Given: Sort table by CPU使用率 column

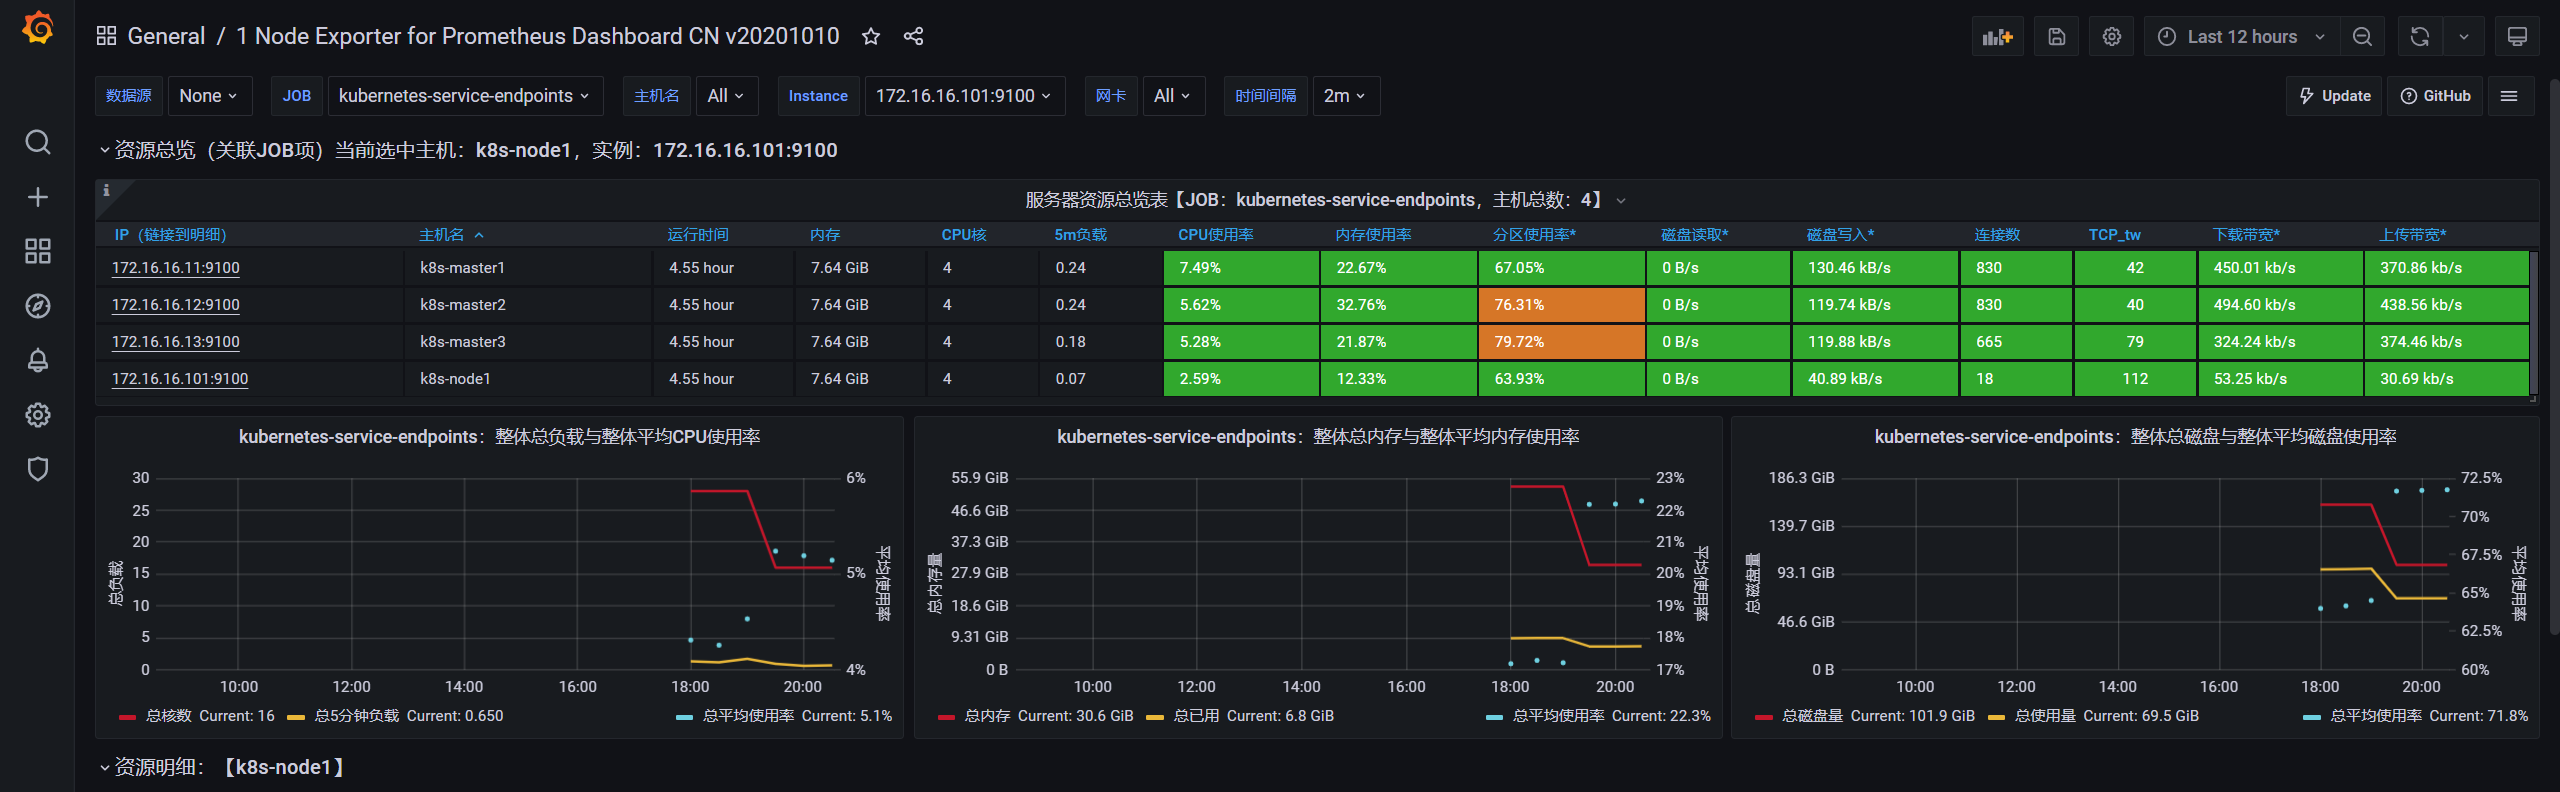Looking at the screenshot, I should pos(1215,235).
